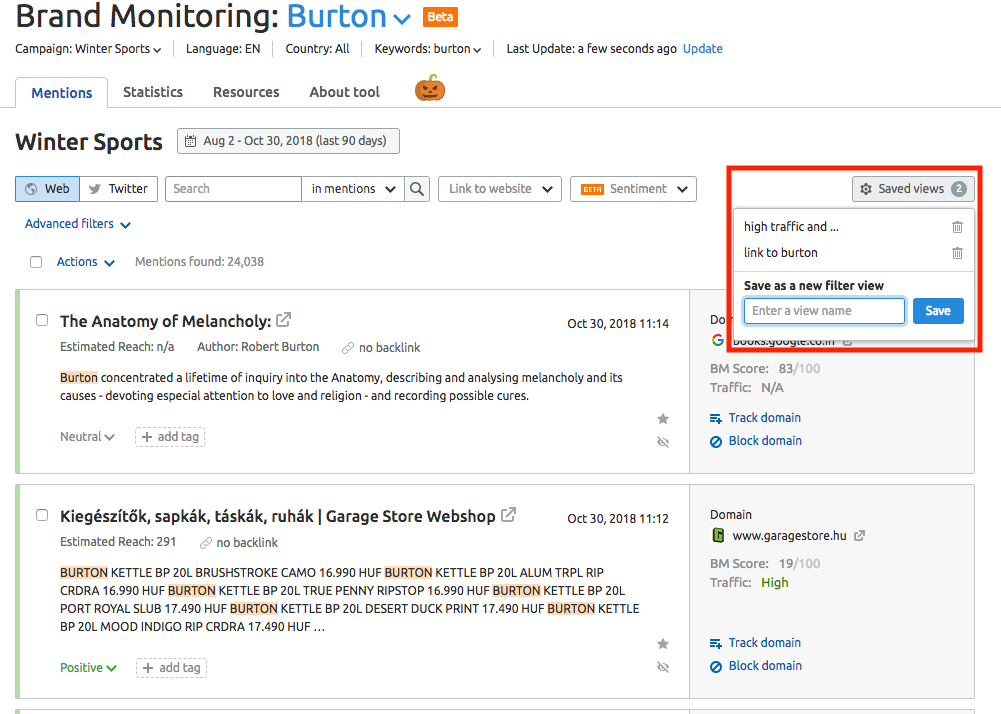This screenshot has height=714, width=1001.
Task: Click the 'Traffic: High' value
Action: pyautogui.click(x=749, y=582)
